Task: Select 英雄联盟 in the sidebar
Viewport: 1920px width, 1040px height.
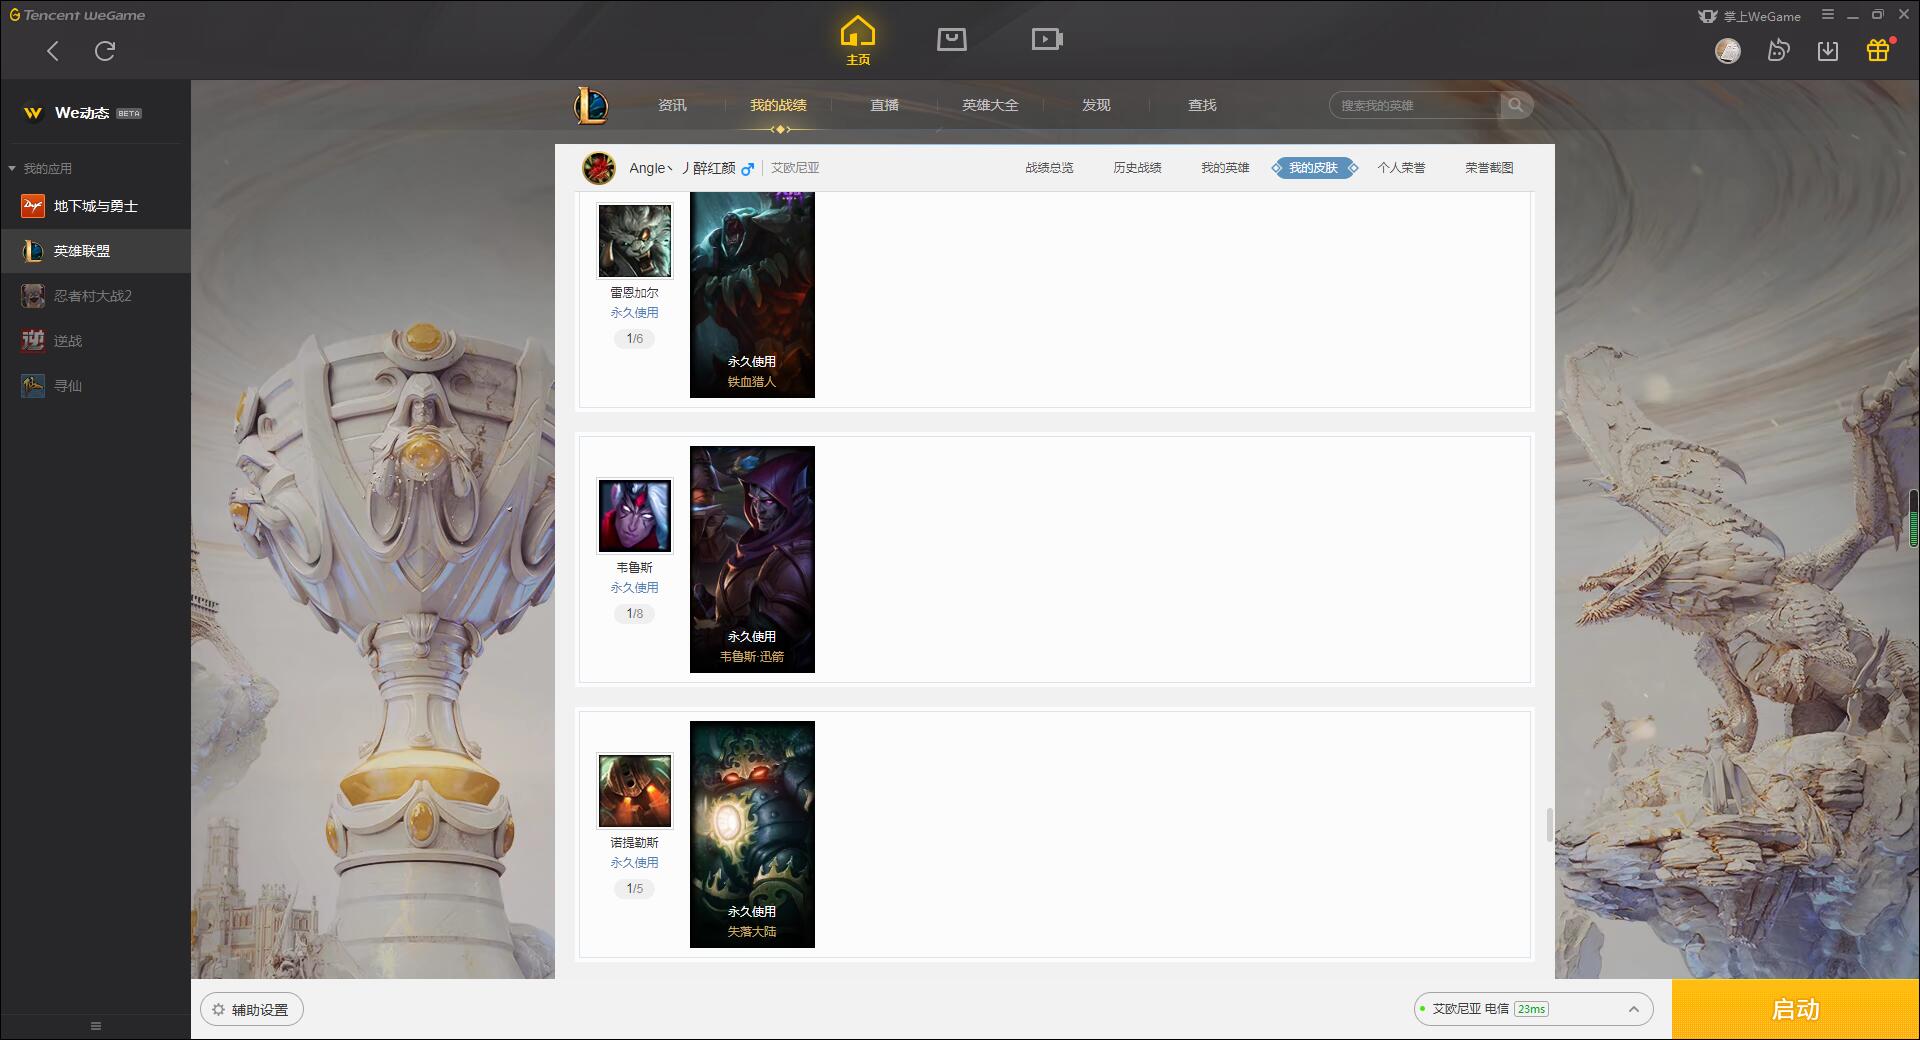Action: [95, 251]
